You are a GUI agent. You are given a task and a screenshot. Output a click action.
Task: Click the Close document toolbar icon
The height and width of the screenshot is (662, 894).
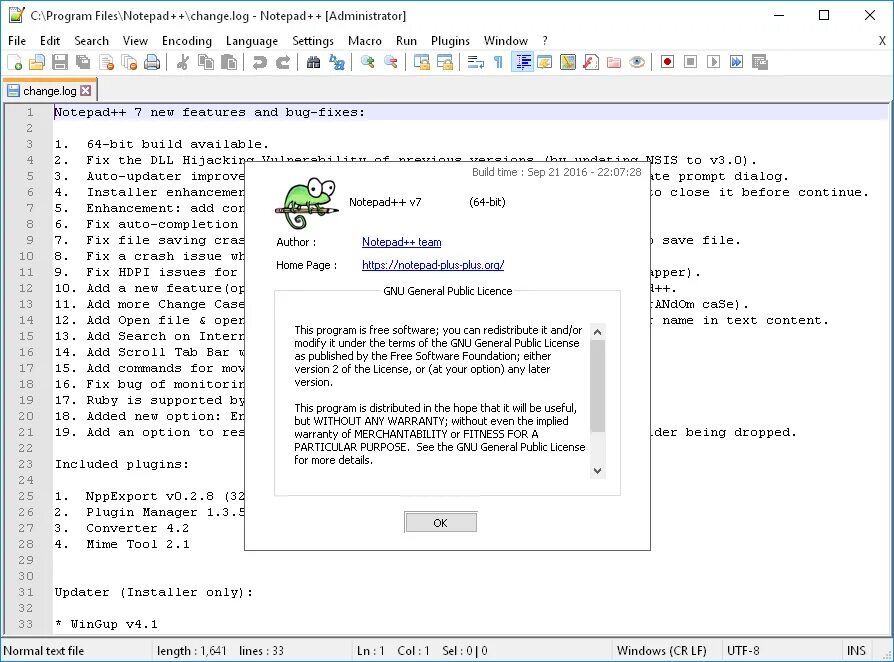tap(107, 62)
